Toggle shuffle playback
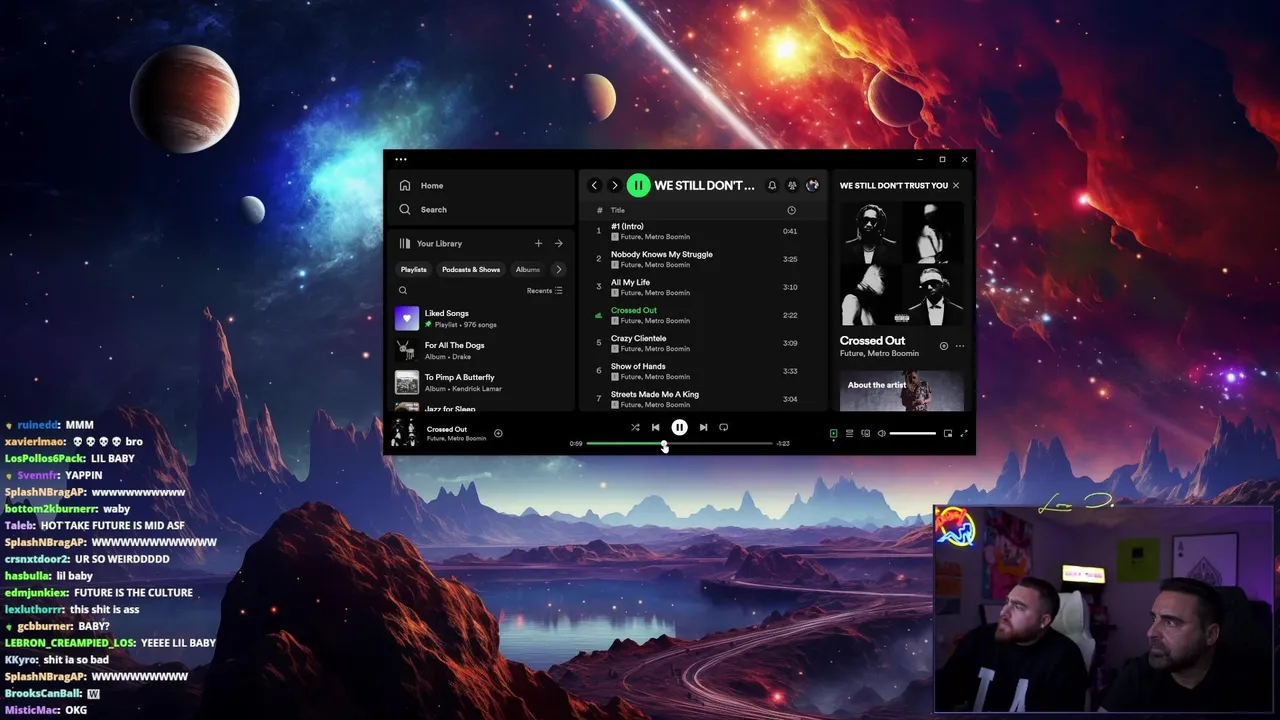This screenshot has width=1280, height=720. click(x=635, y=427)
